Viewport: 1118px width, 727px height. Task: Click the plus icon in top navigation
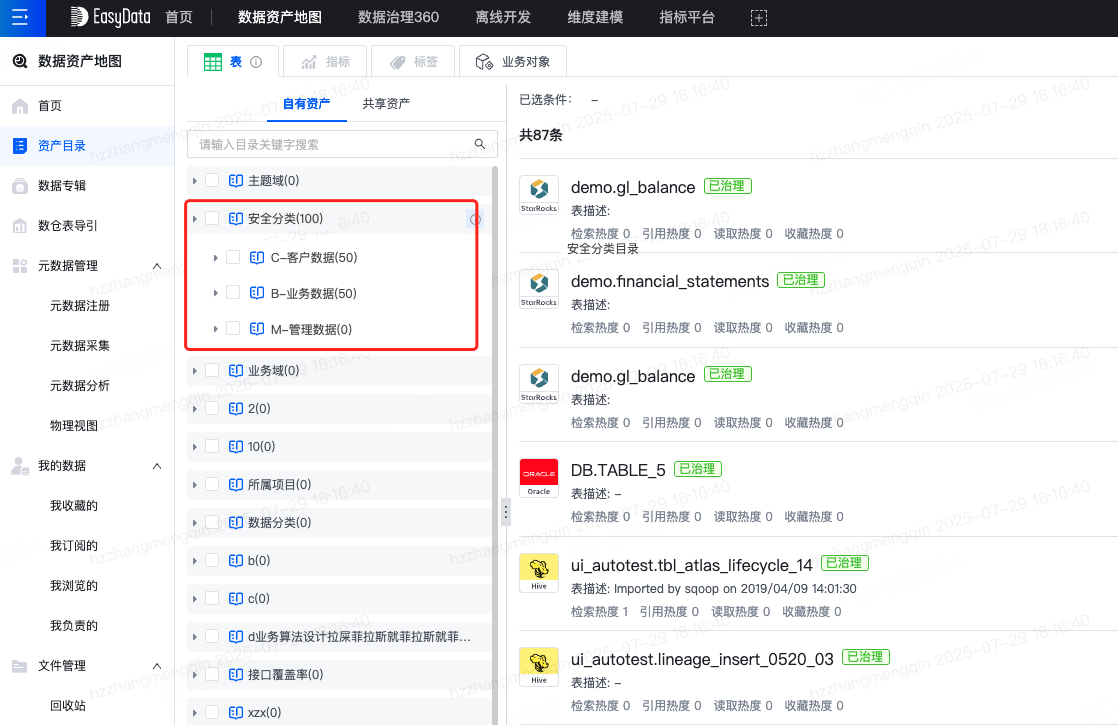[x=759, y=18]
